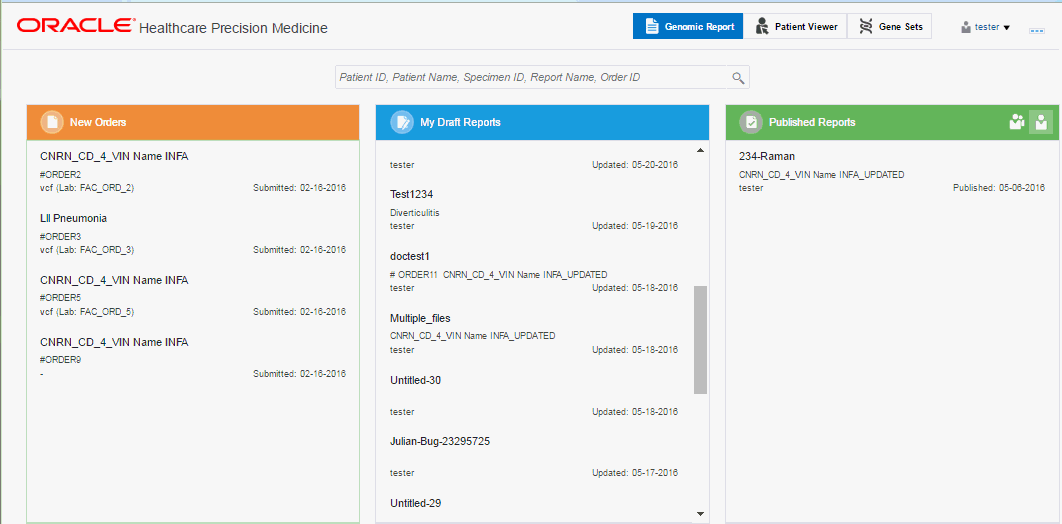Click the Diverticulitis label under Test1234
The height and width of the screenshot is (524, 1062).
coord(415,213)
